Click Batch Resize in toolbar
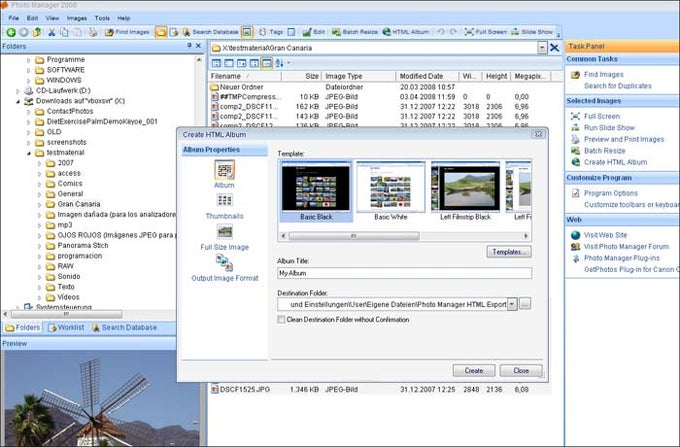The width and height of the screenshot is (680, 447). (x=355, y=32)
